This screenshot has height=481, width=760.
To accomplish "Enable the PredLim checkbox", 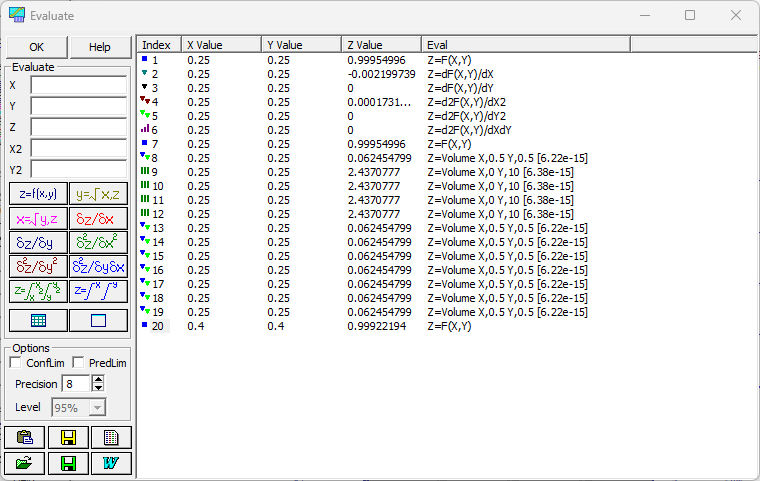I will (x=78, y=363).
